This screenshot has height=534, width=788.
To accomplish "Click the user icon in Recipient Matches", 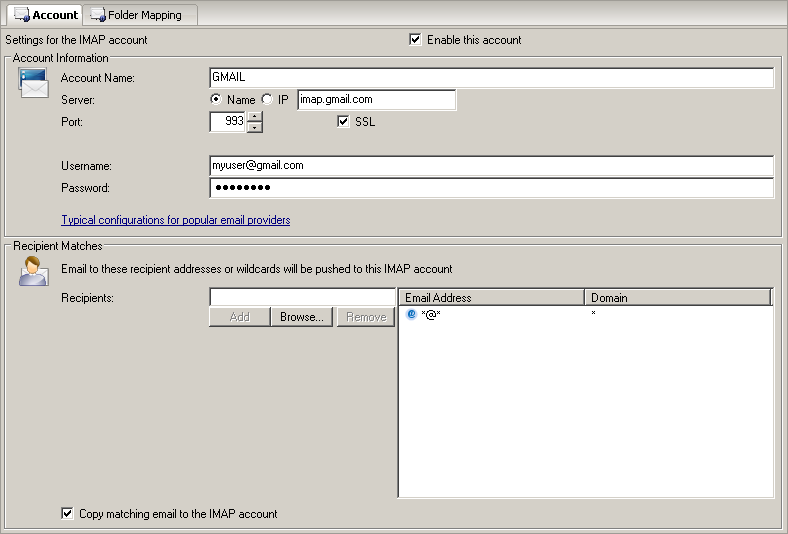I will coord(33,271).
